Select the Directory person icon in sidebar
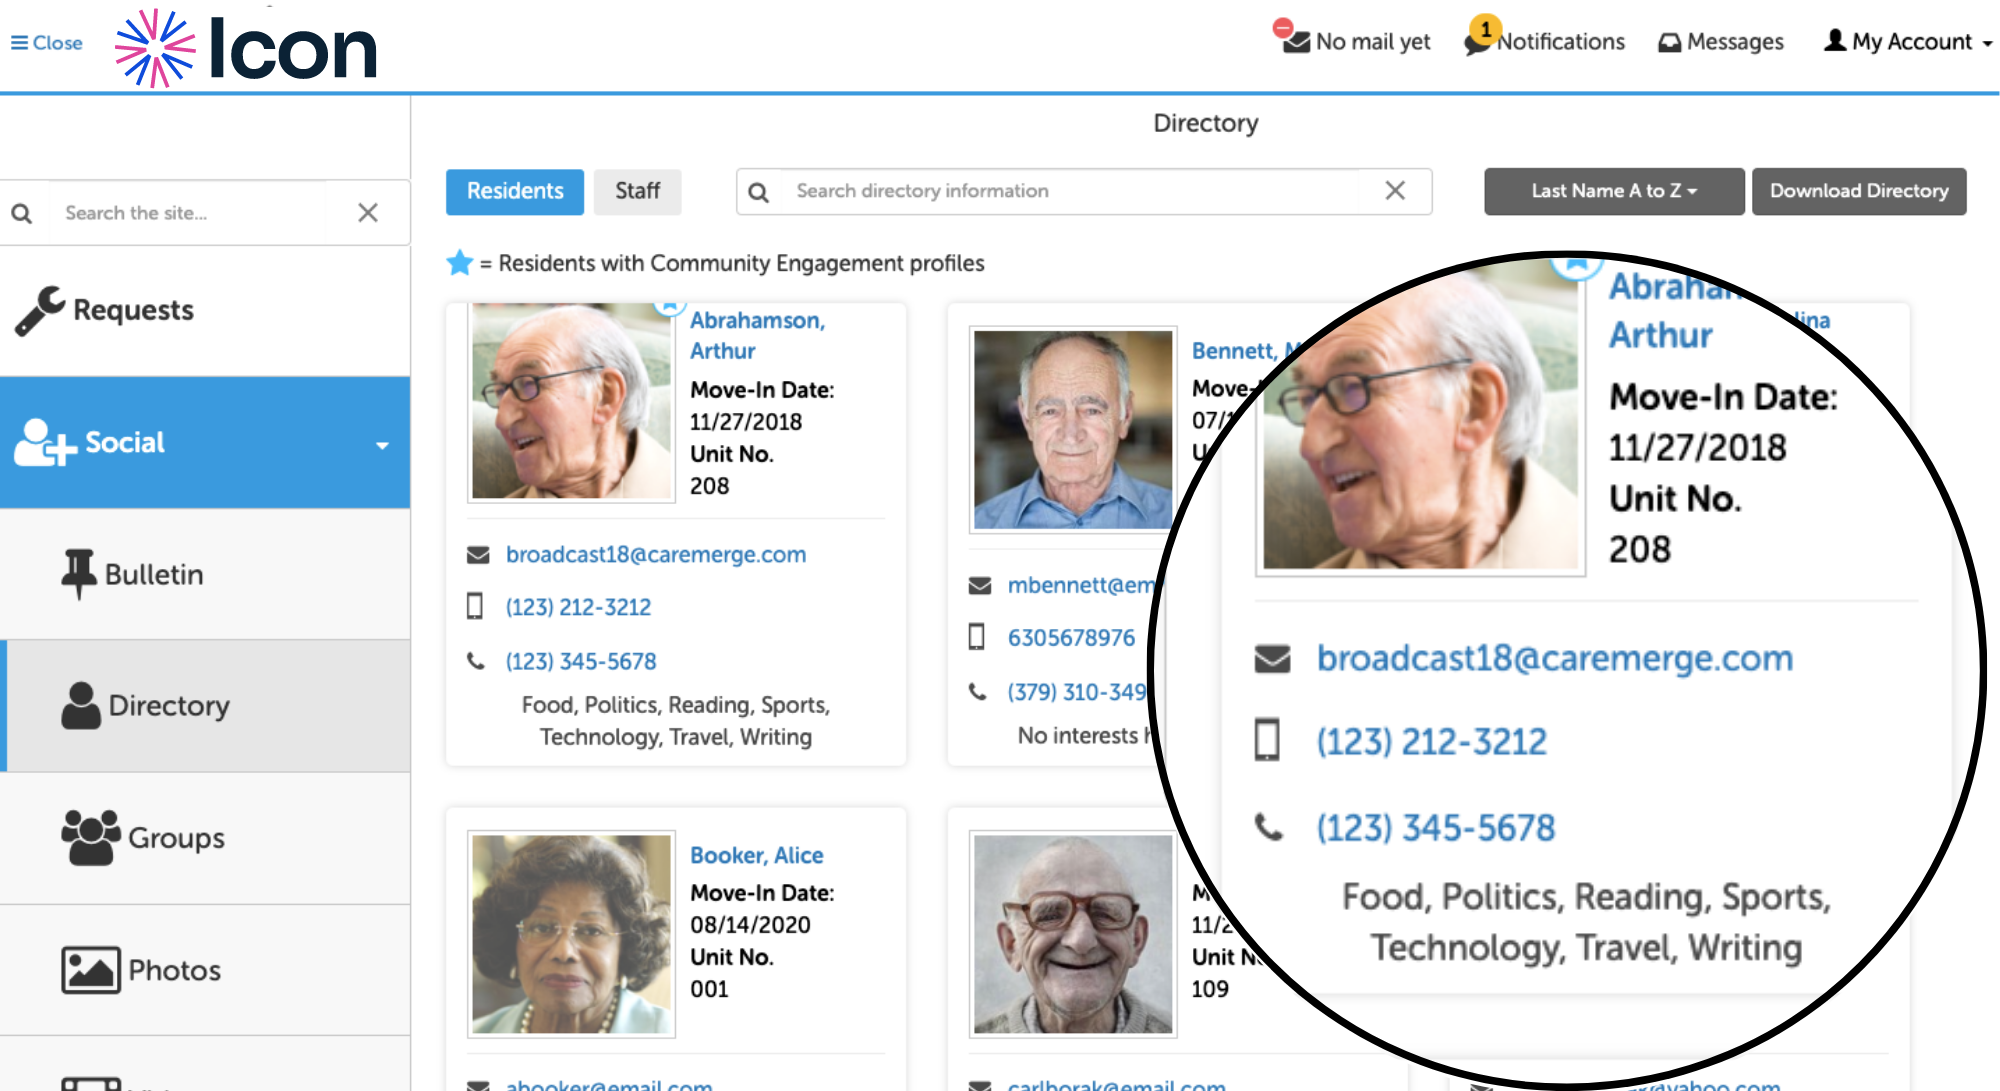The image size is (2000, 1091). [x=82, y=704]
